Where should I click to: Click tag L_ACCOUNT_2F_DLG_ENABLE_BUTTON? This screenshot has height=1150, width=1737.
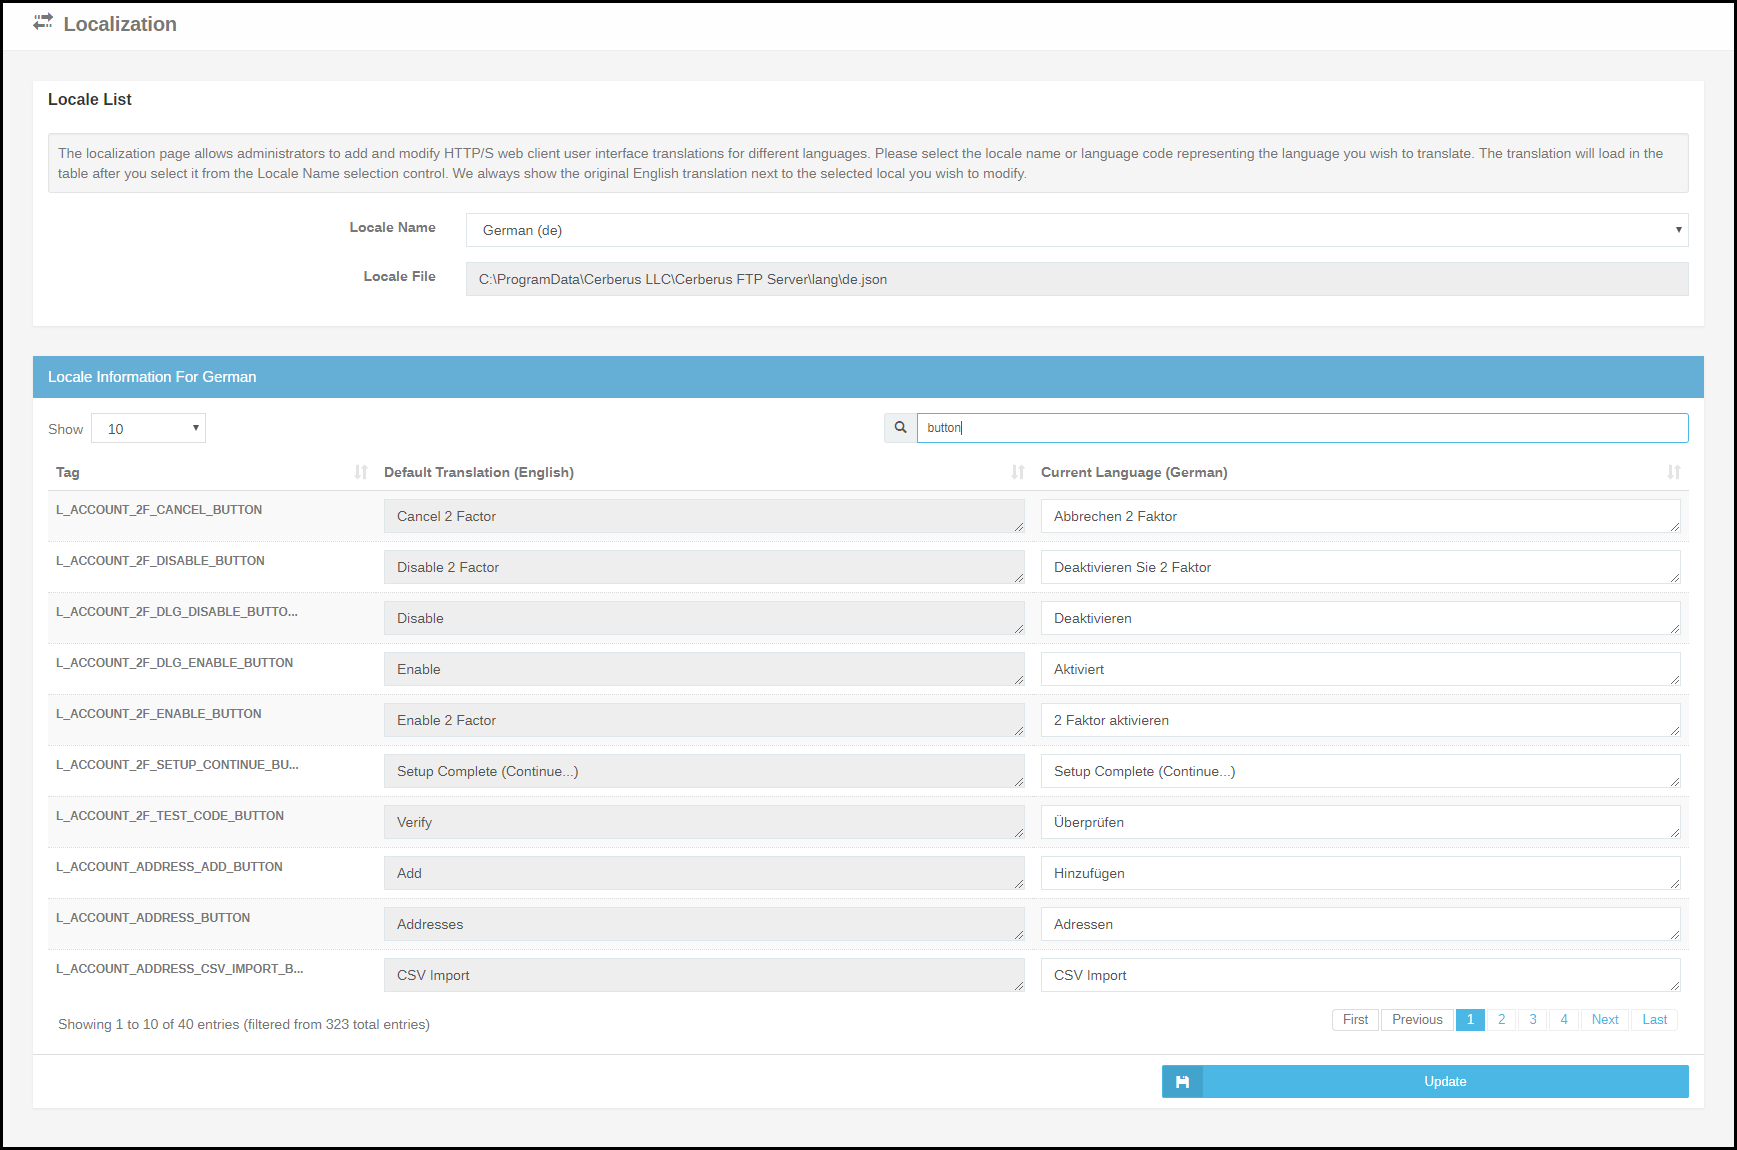pyautogui.click(x=175, y=663)
